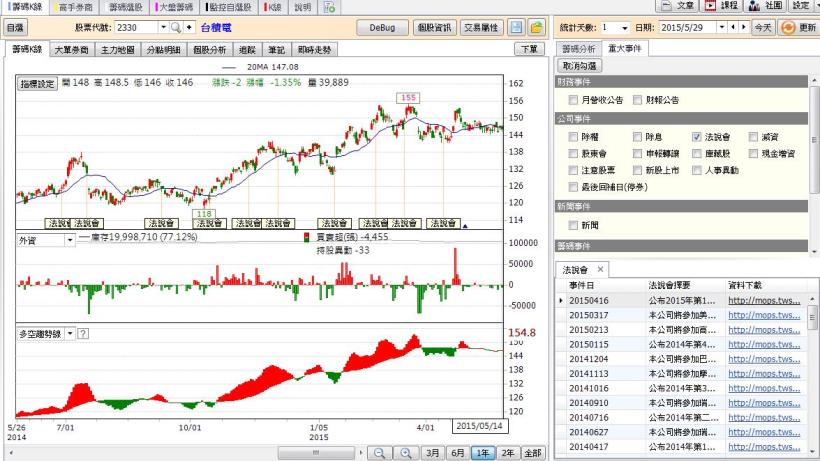This screenshot has height=461, width=820.
Task: Click 指標設定 indicator settings button
Action: pos(37,84)
